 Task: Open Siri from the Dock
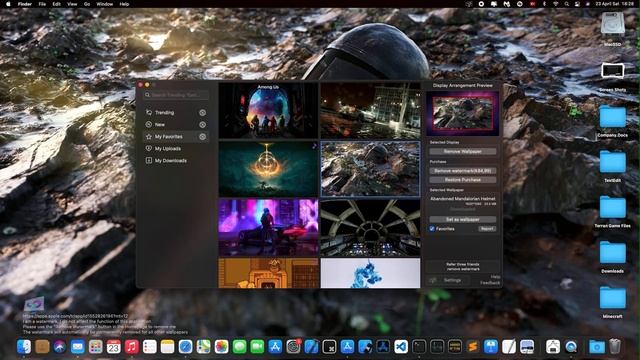[60, 347]
